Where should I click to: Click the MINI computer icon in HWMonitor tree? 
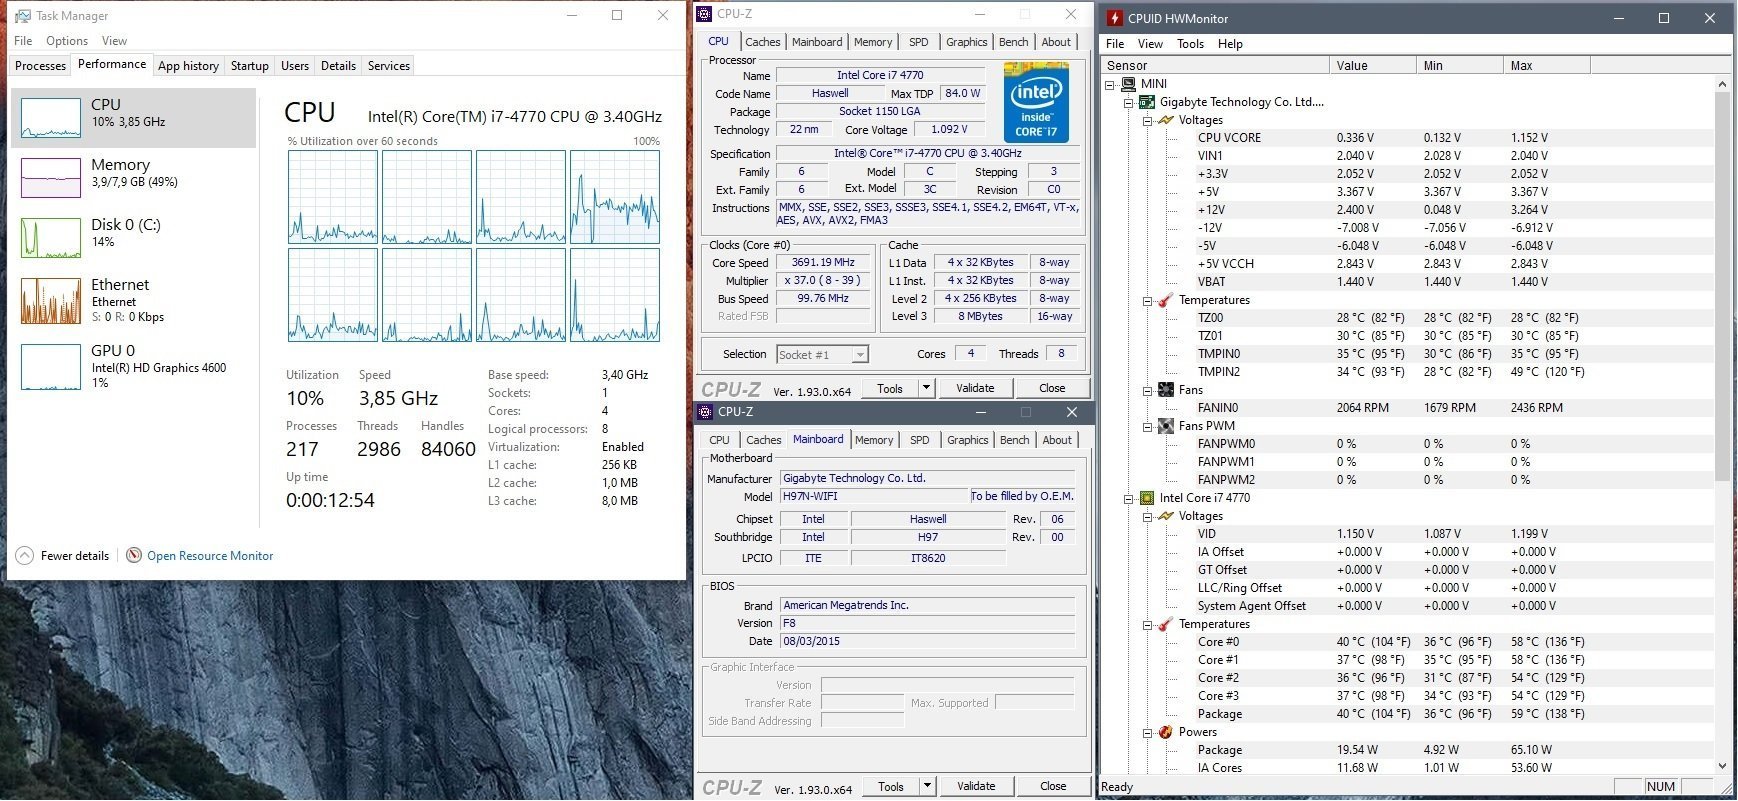coord(1128,84)
